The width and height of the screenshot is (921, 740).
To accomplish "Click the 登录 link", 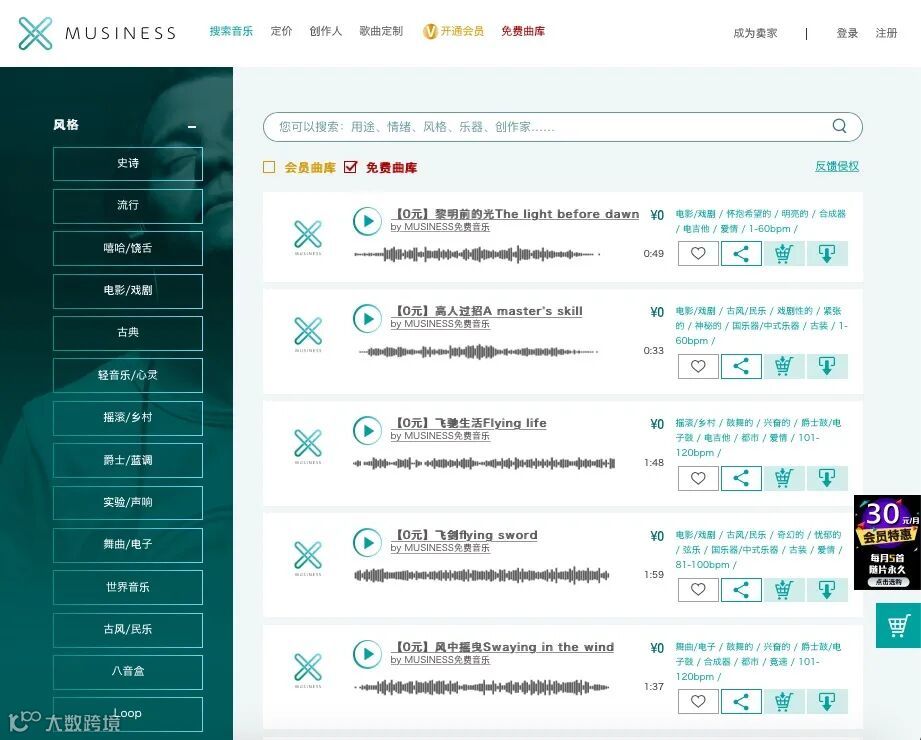I will click(x=848, y=33).
